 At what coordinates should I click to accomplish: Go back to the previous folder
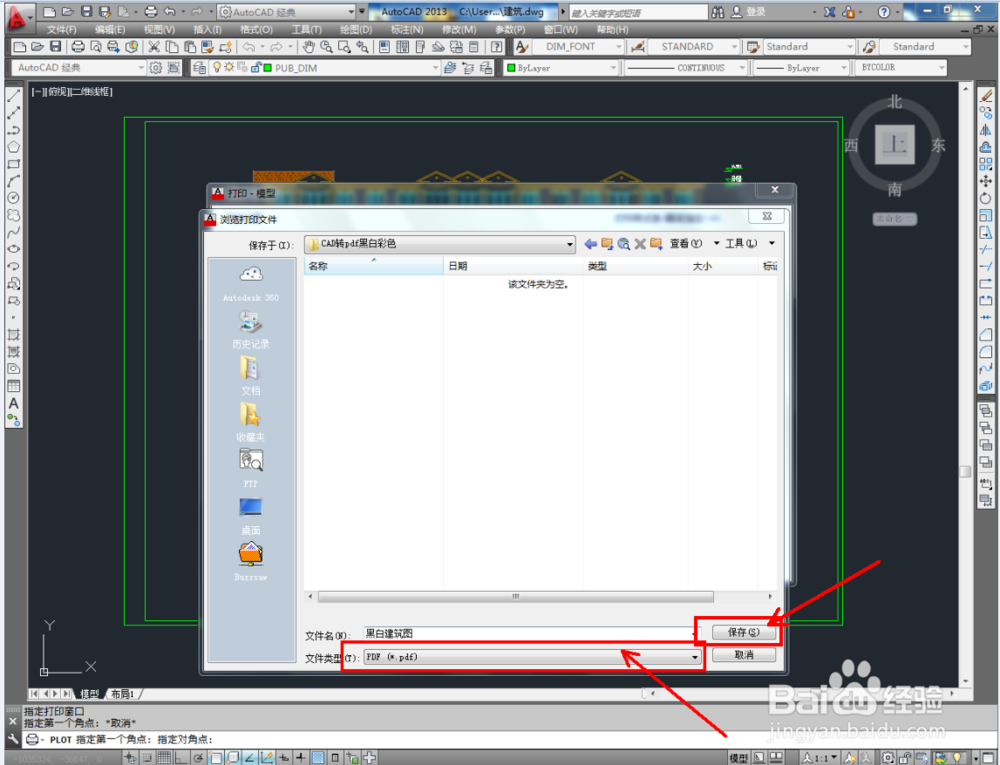(591, 244)
